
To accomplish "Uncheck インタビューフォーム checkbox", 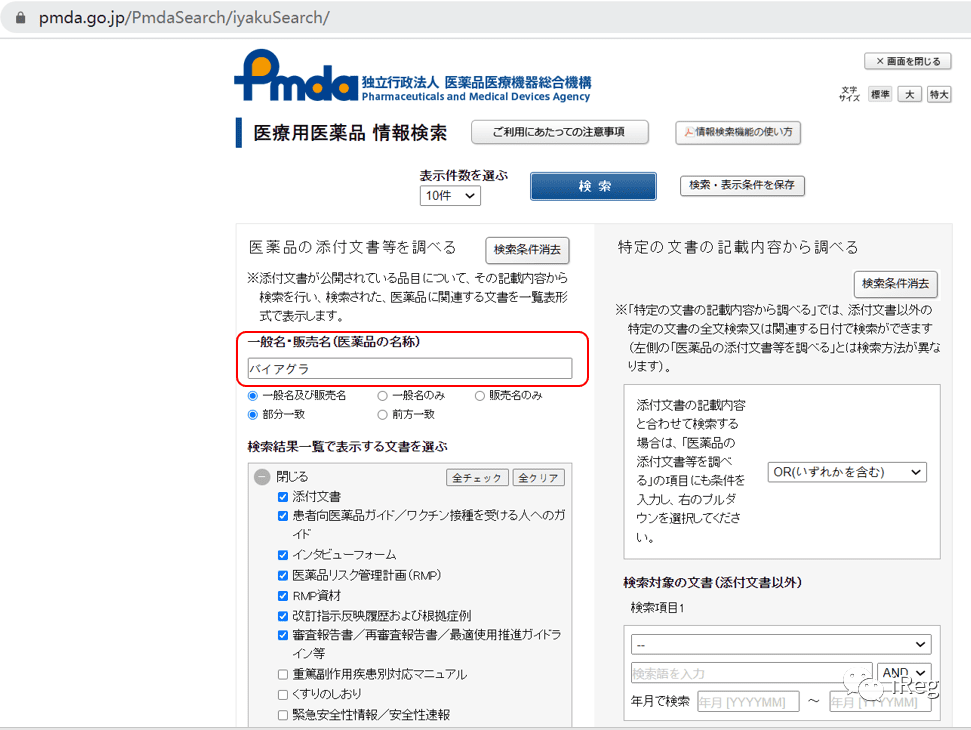I will tap(283, 555).
